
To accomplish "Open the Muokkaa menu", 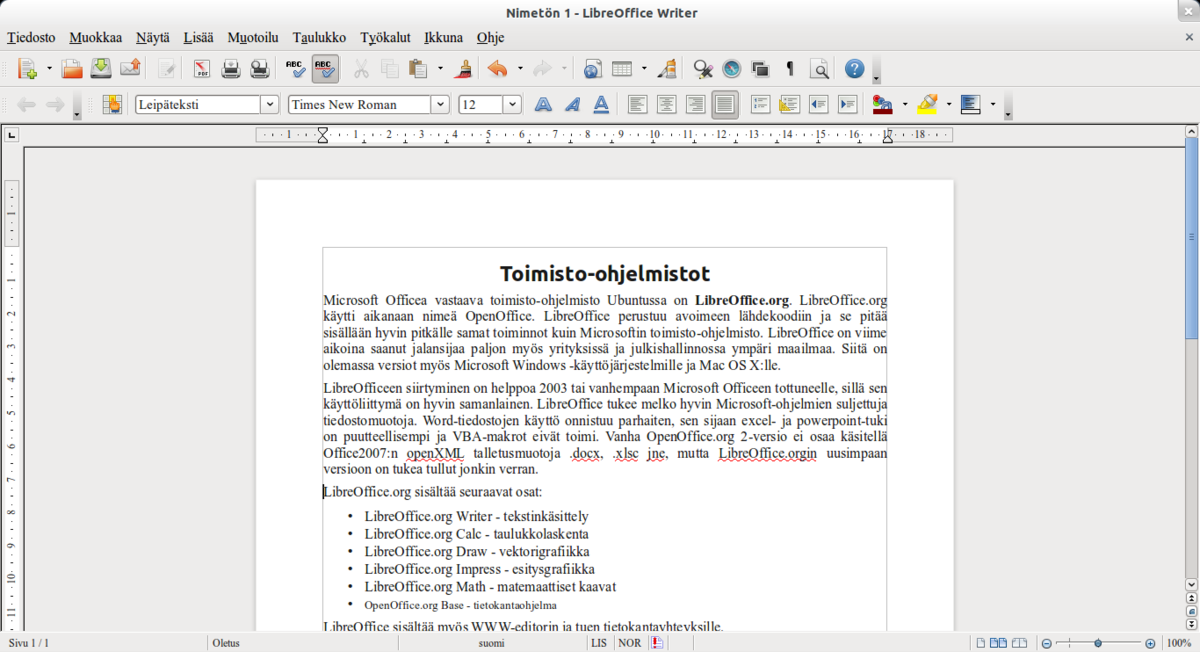I will [95, 37].
